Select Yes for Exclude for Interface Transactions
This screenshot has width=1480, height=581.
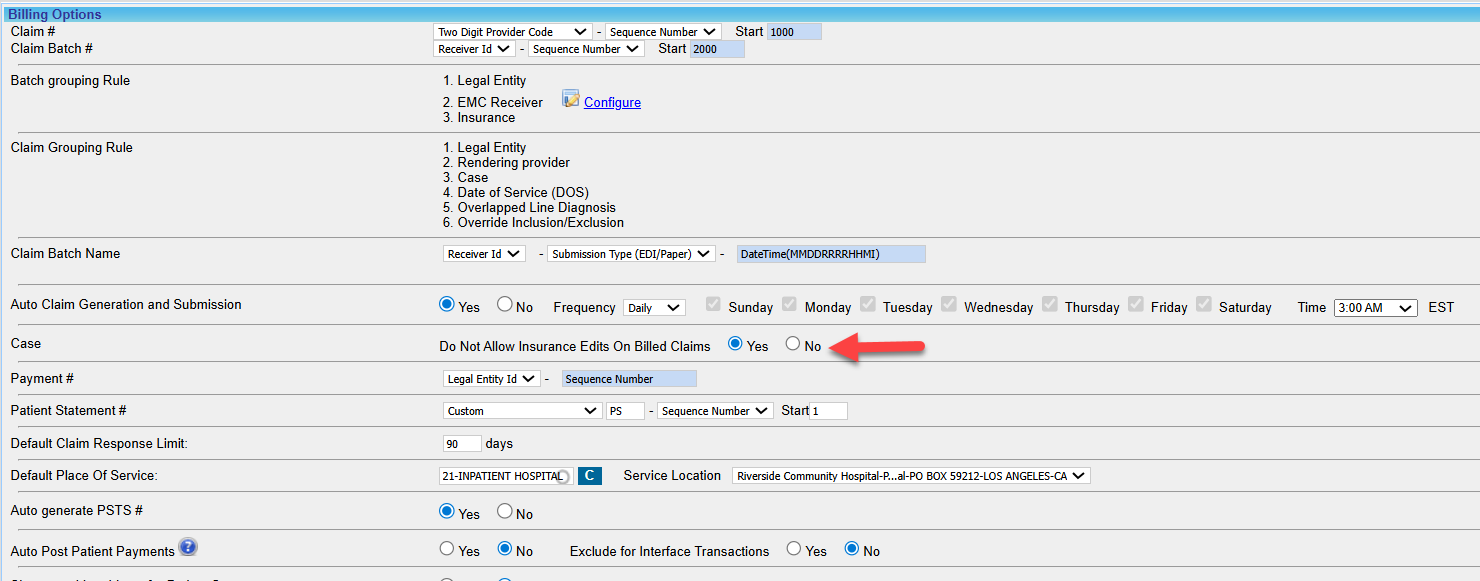[794, 549]
